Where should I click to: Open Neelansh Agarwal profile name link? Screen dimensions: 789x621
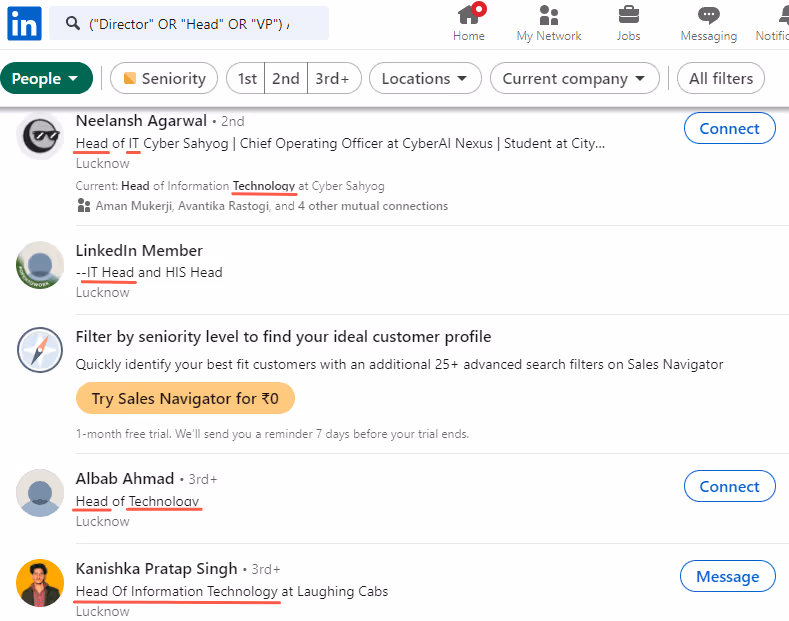click(141, 121)
